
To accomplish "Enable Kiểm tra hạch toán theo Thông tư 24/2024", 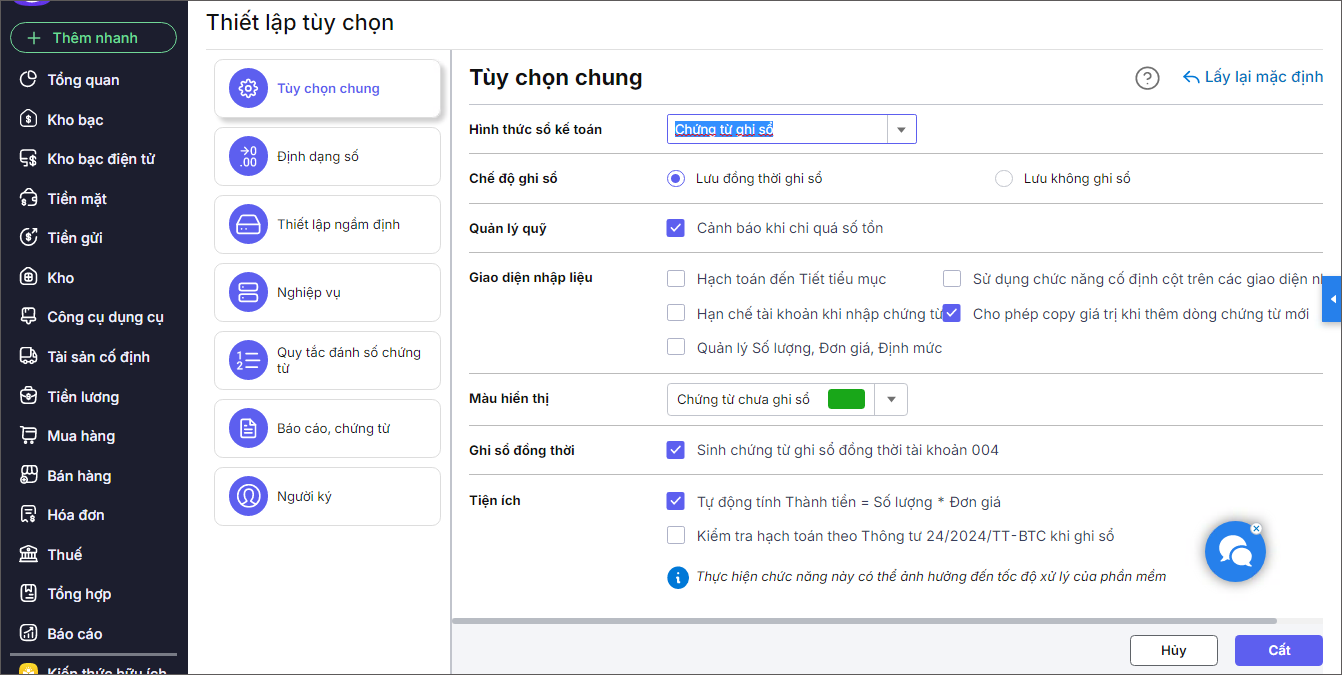I will 676,535.
